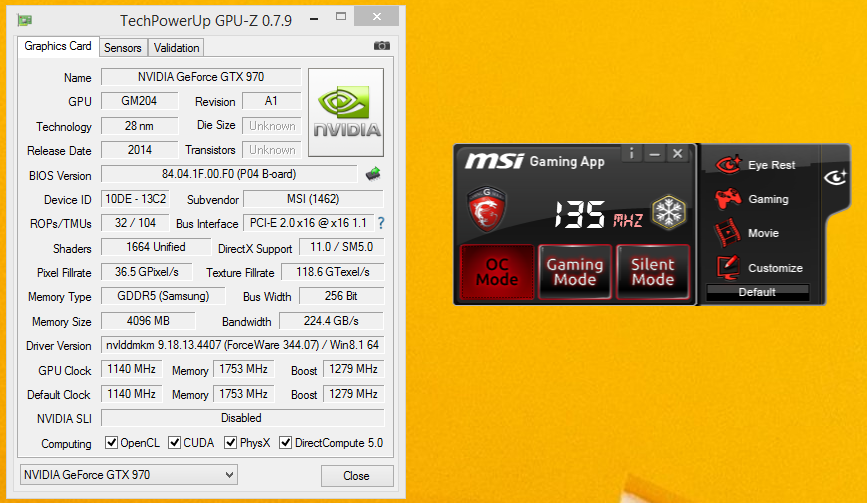Click the snowflake fan icon in Gaming App
The image size is (867, 503).
668,212
